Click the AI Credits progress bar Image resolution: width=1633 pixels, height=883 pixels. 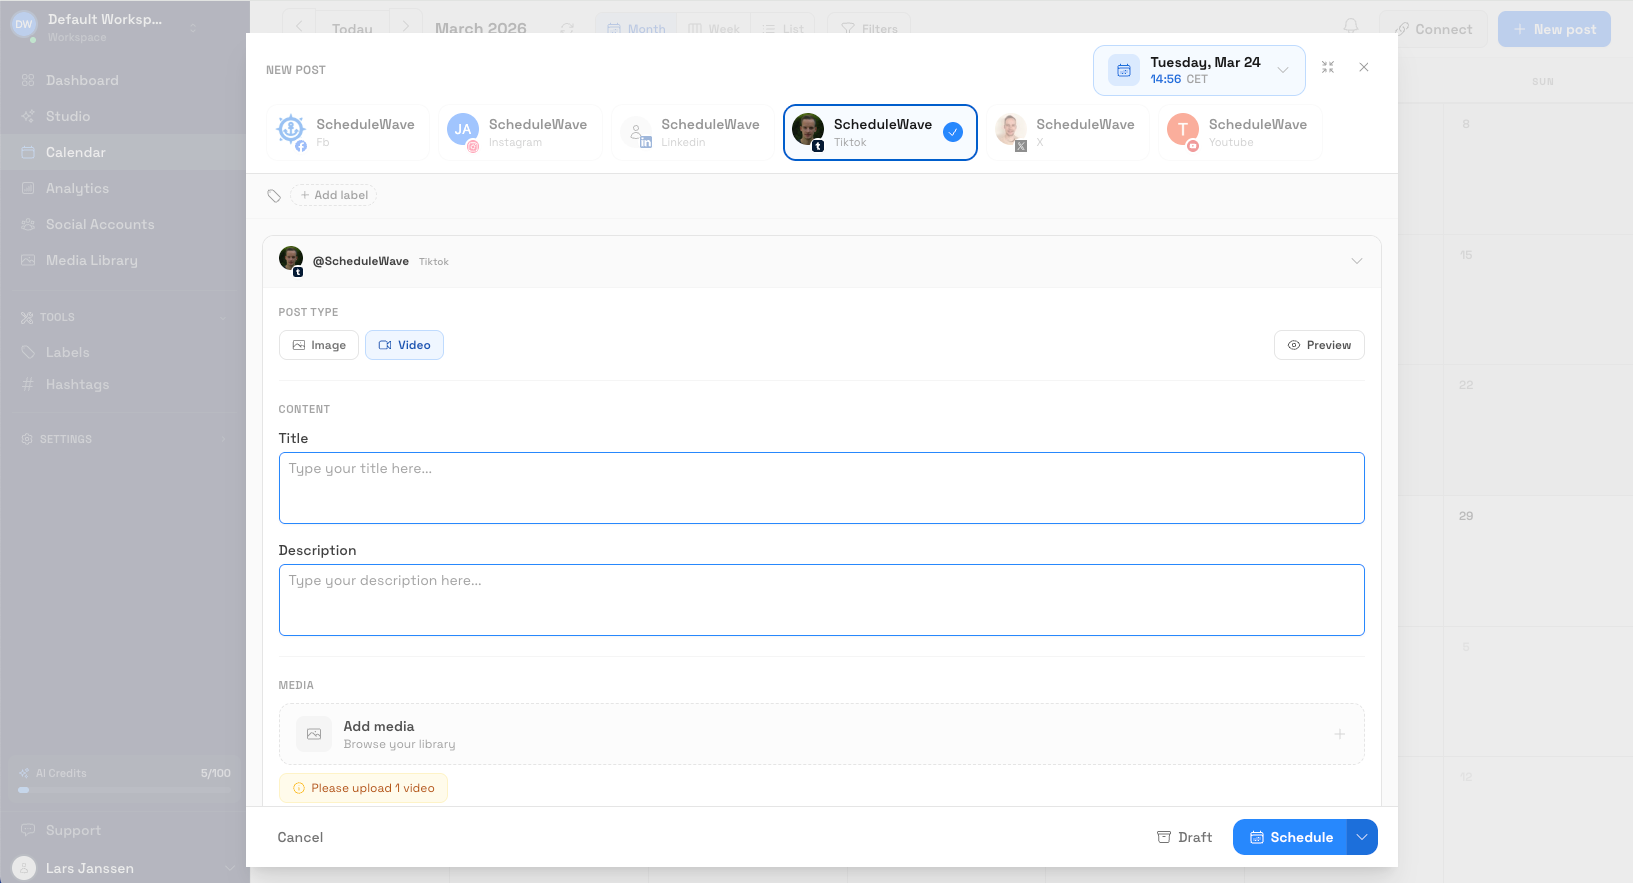coord(124,790)
